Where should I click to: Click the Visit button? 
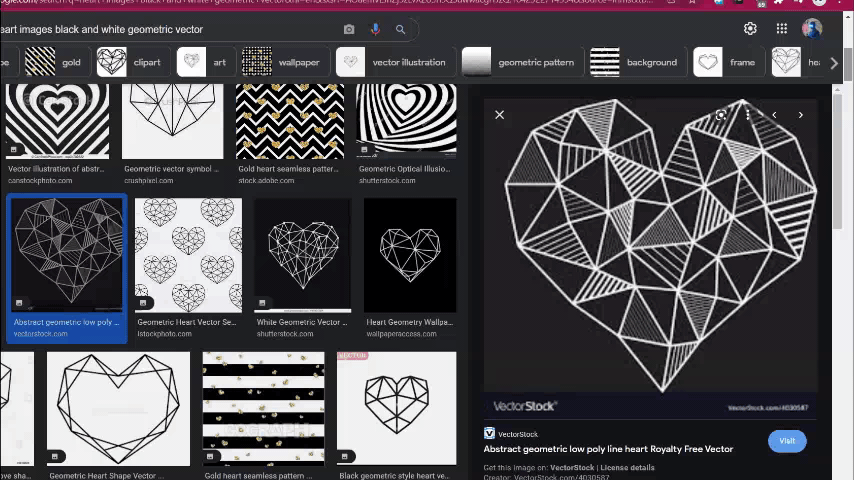tap(787, 441)
